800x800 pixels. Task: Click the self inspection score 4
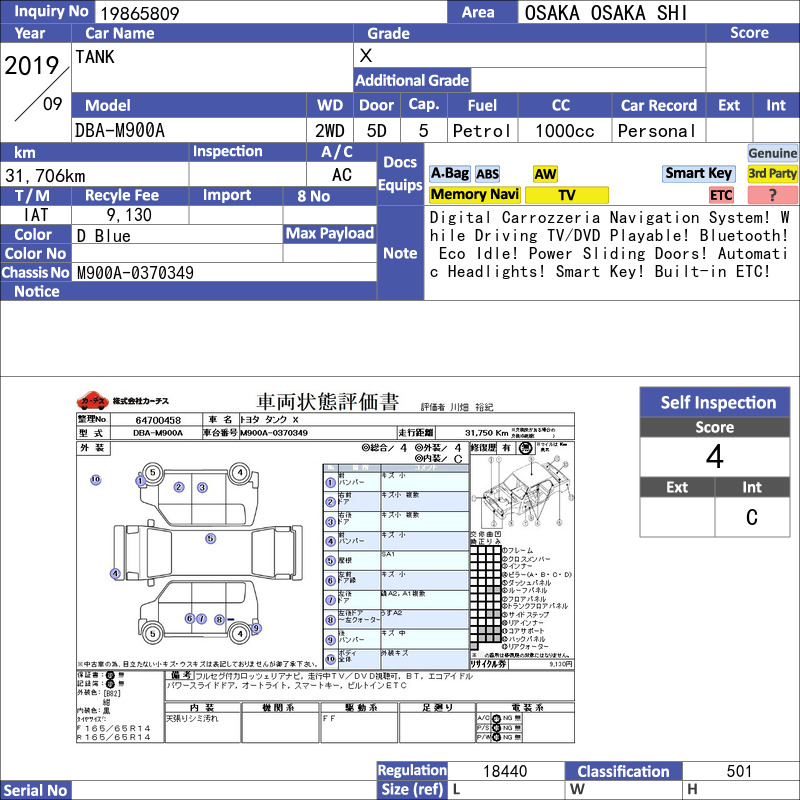point(714,456)
